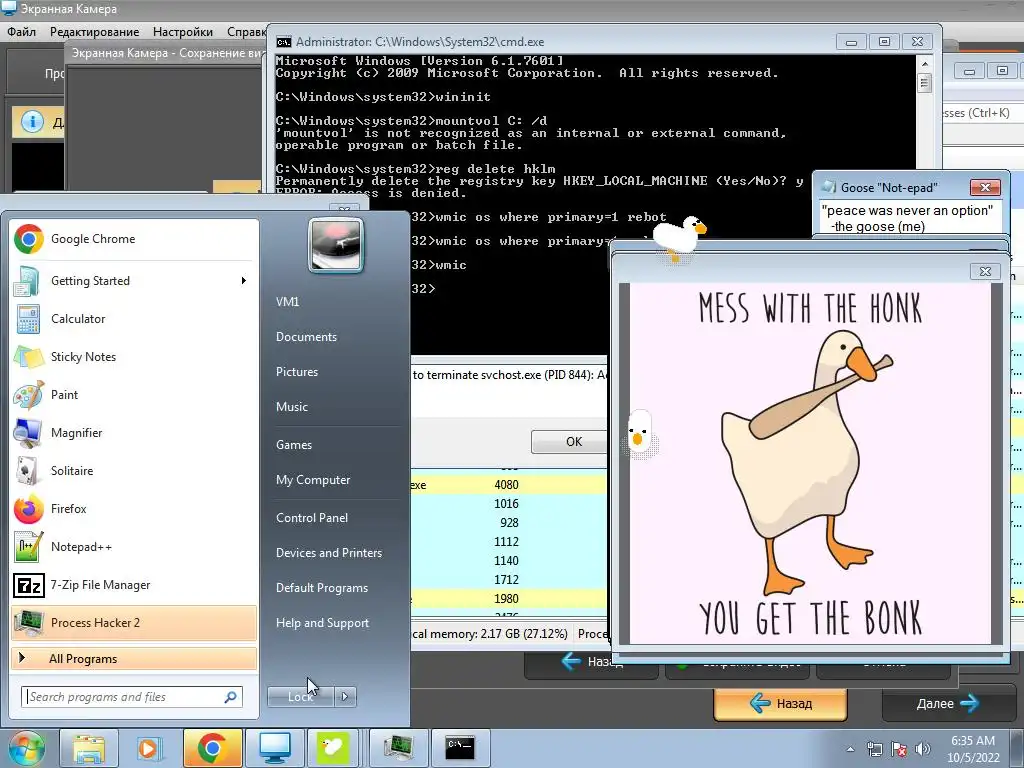1024x768 pixels.
Task: Open Control Panel
Action: pos(312,518)
